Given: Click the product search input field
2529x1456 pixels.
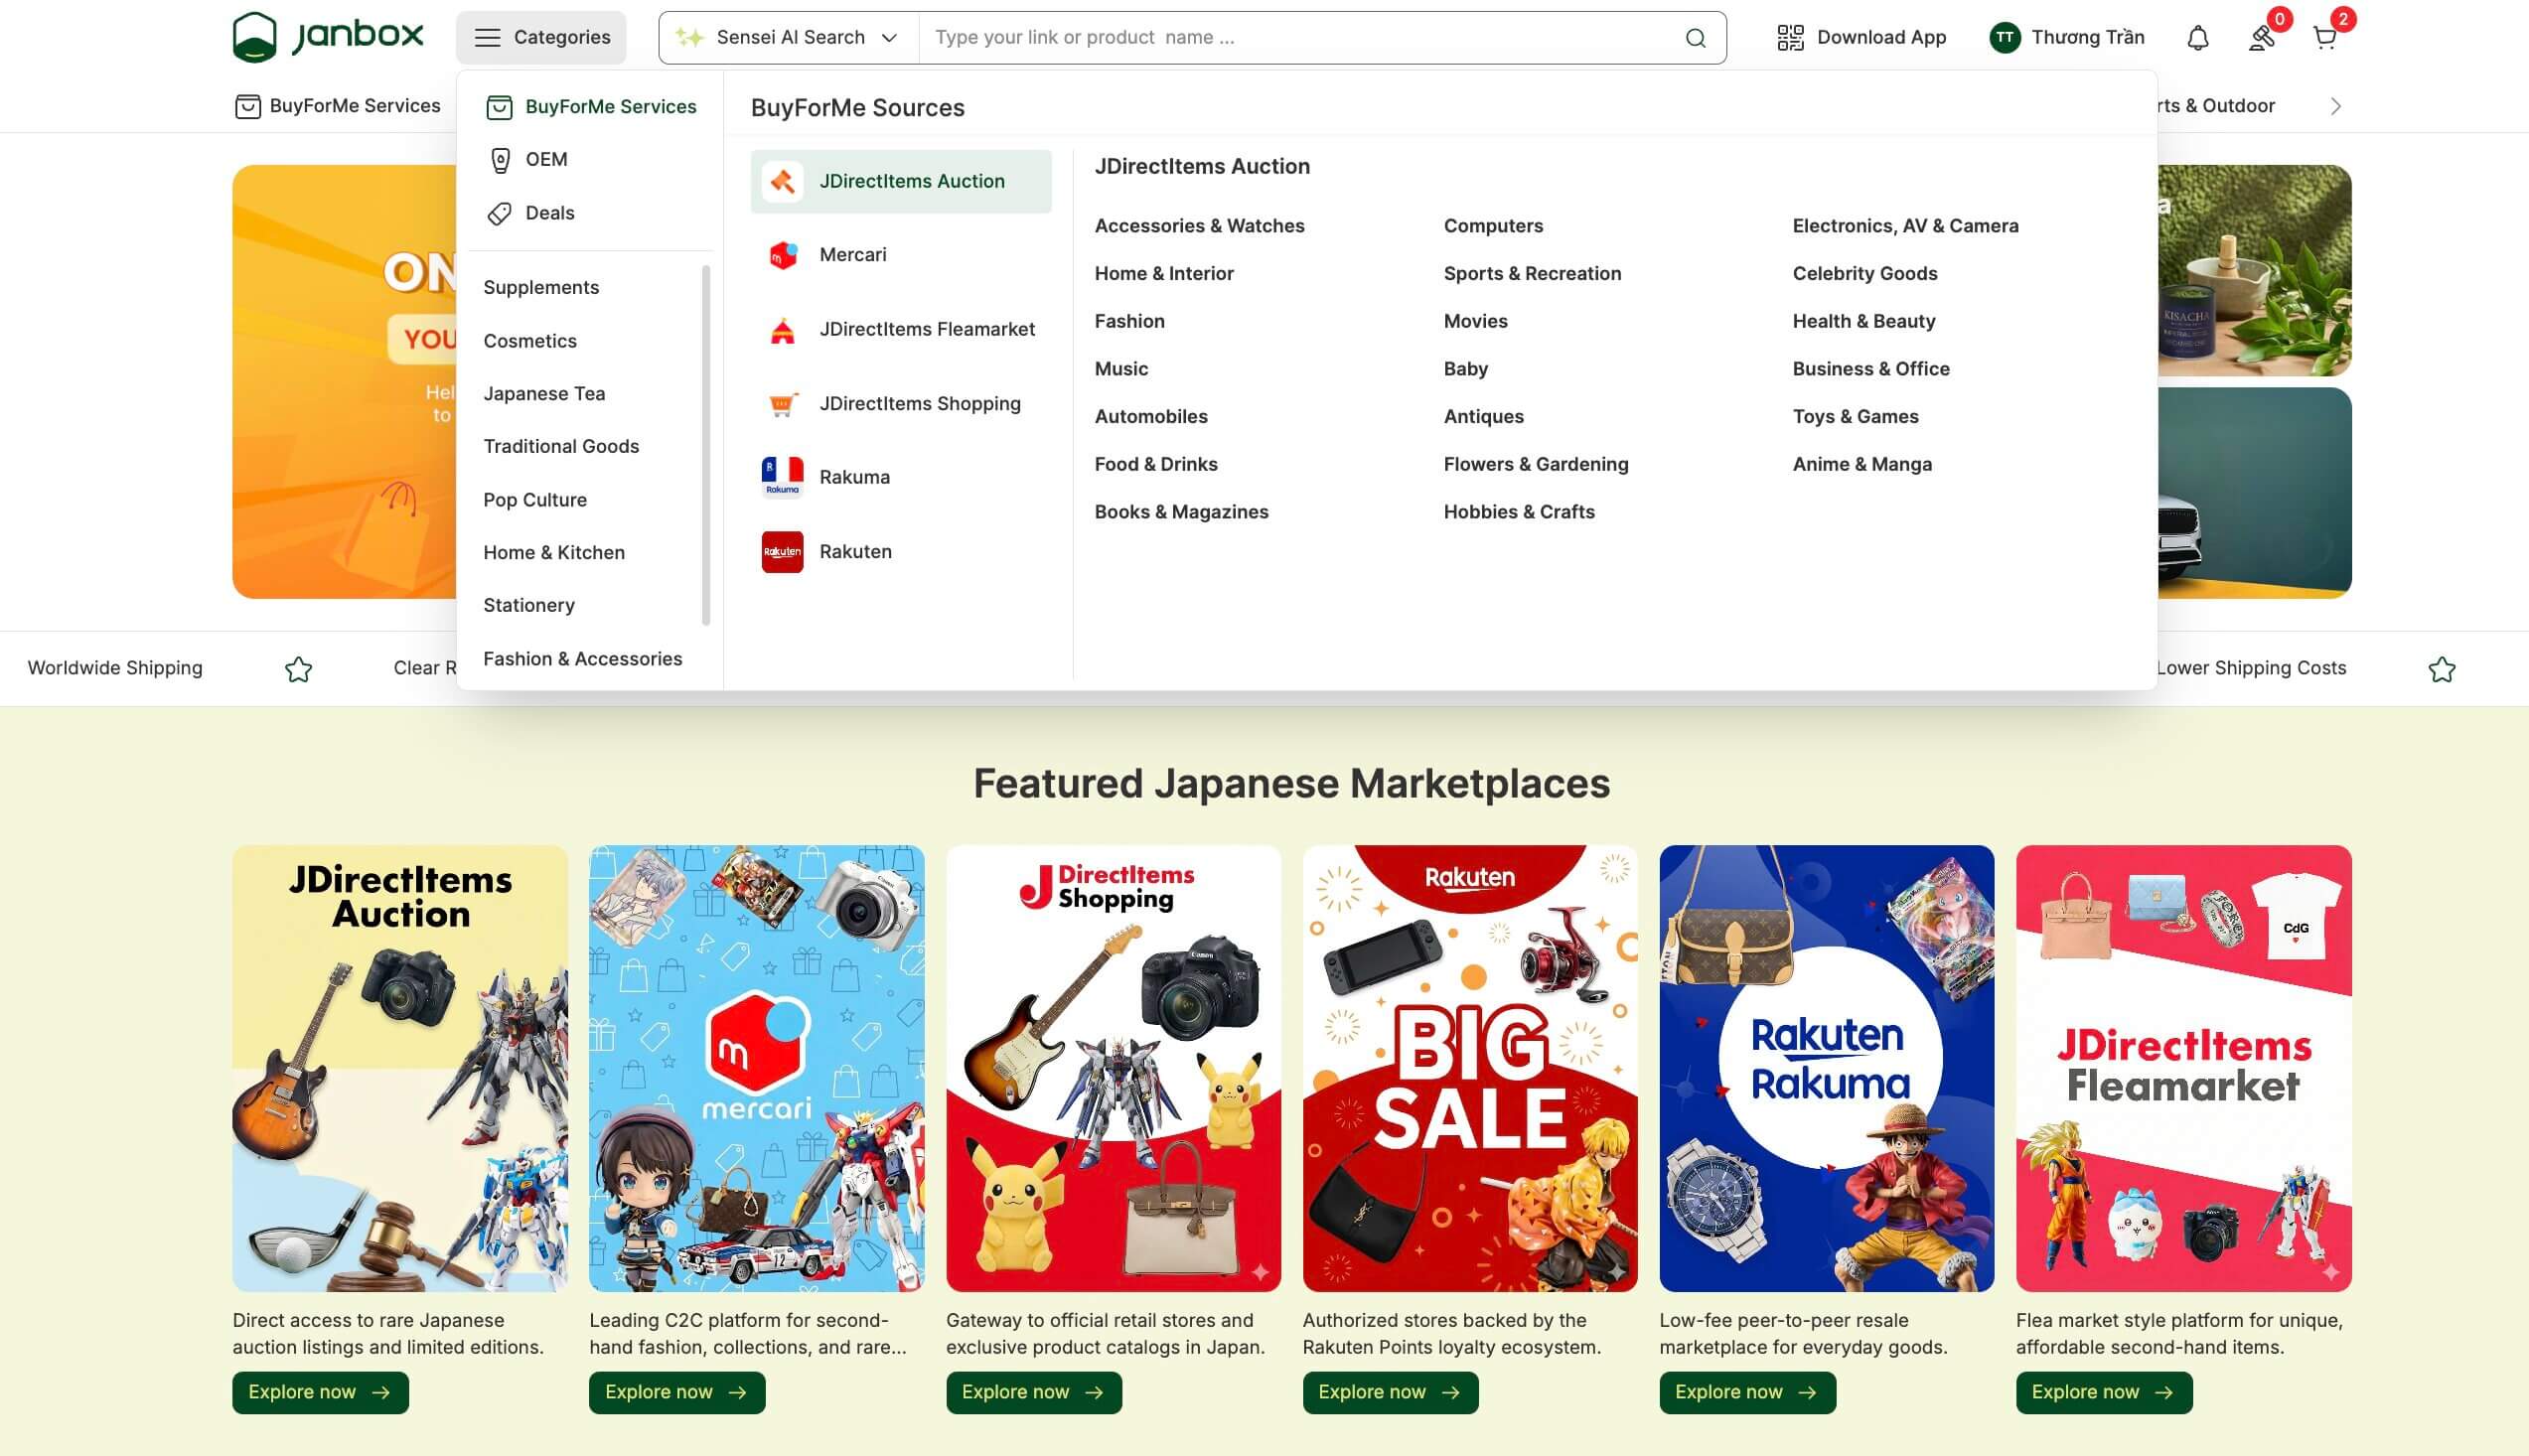Looking at the screenshot, I should click(1300, 38).
